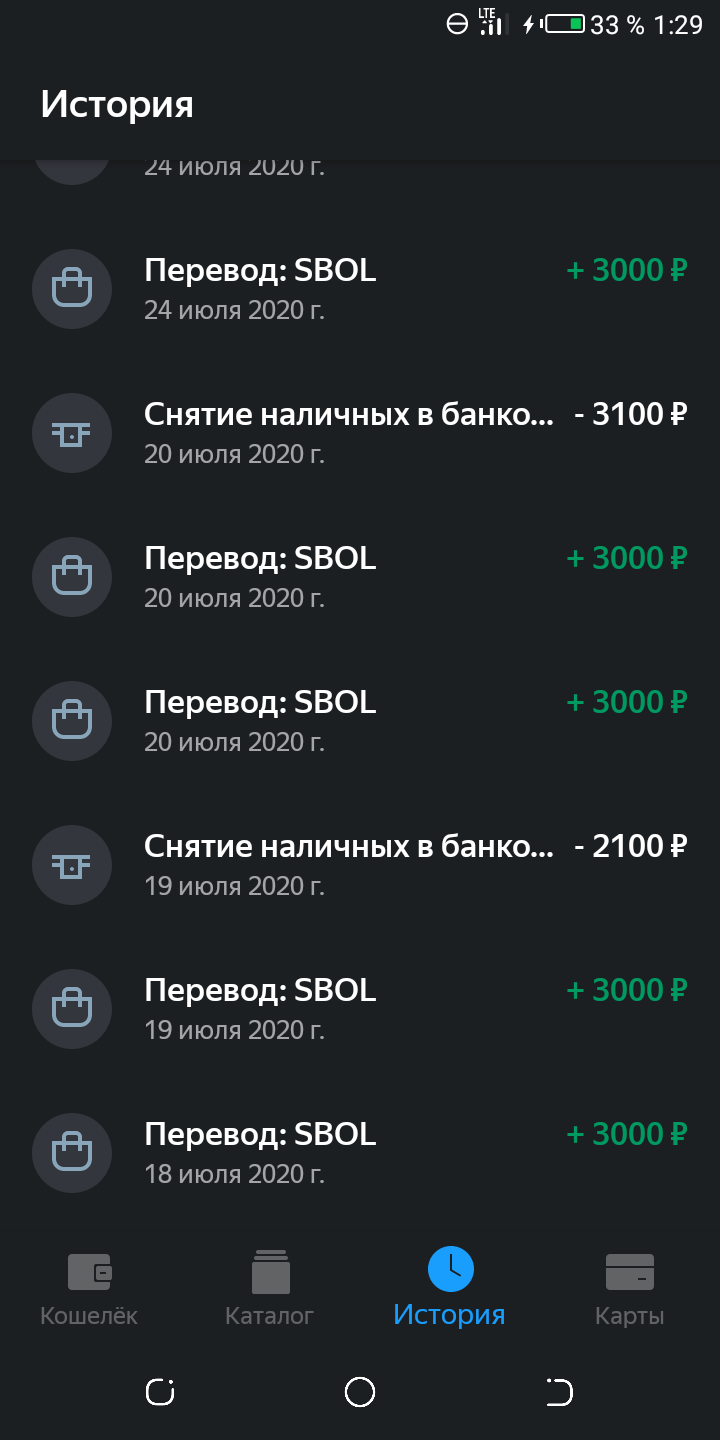Tap the shopping bag icon of the 19 июля SBOL transfer

[72, 1009]
